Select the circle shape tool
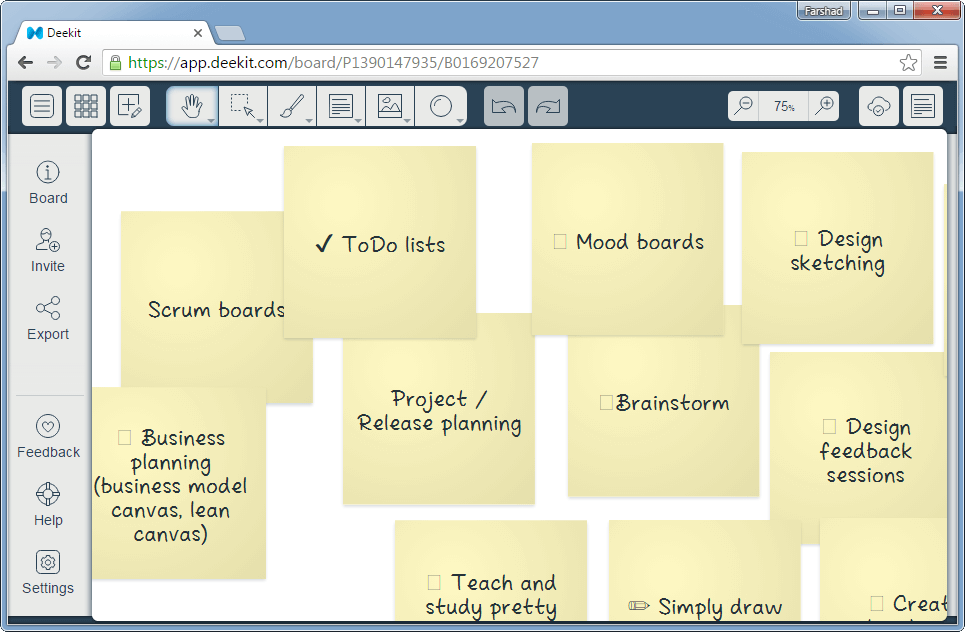The width and height of the screenshot is (965, 632). pos(441,105)
